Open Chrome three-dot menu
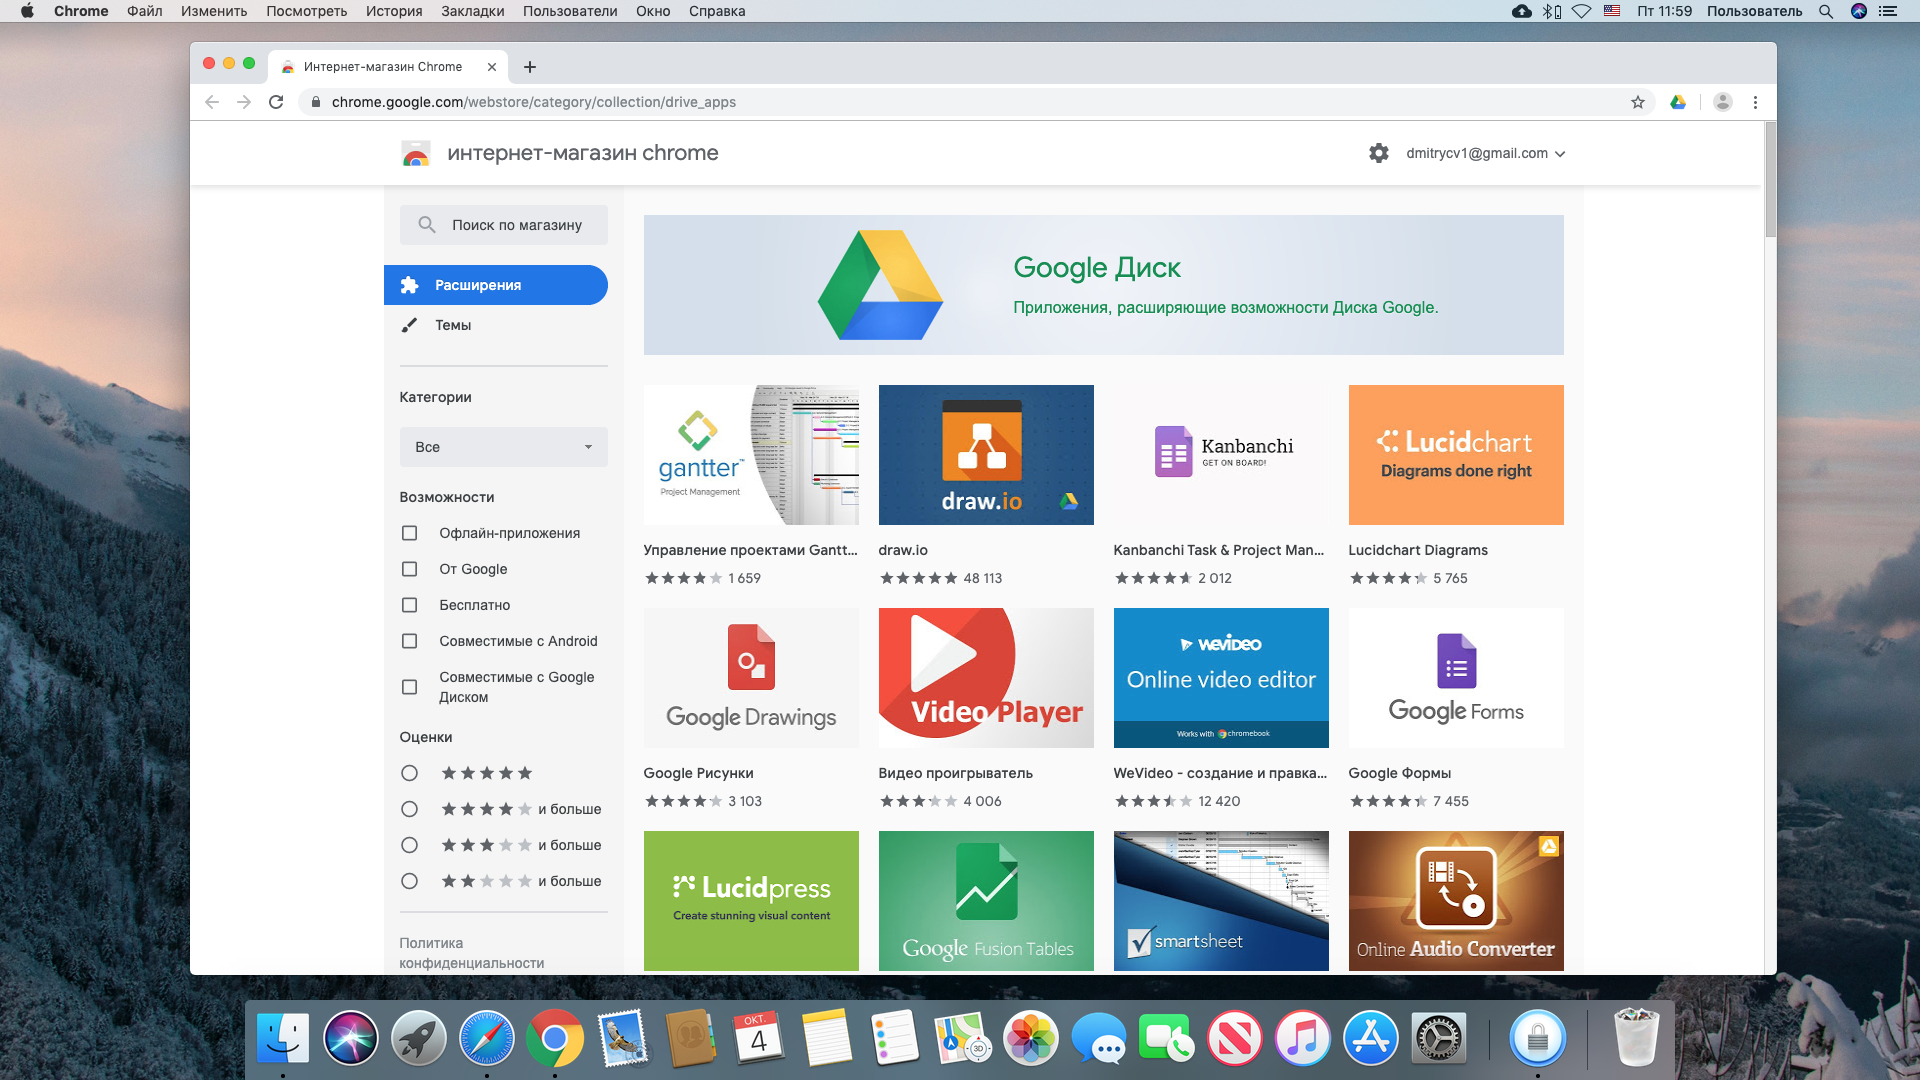 pyautogui.click(x=1755, y=102)
